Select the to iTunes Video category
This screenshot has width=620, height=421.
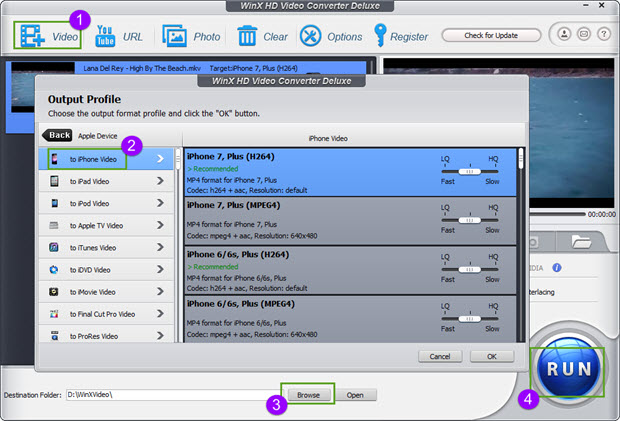coord(106,247)
